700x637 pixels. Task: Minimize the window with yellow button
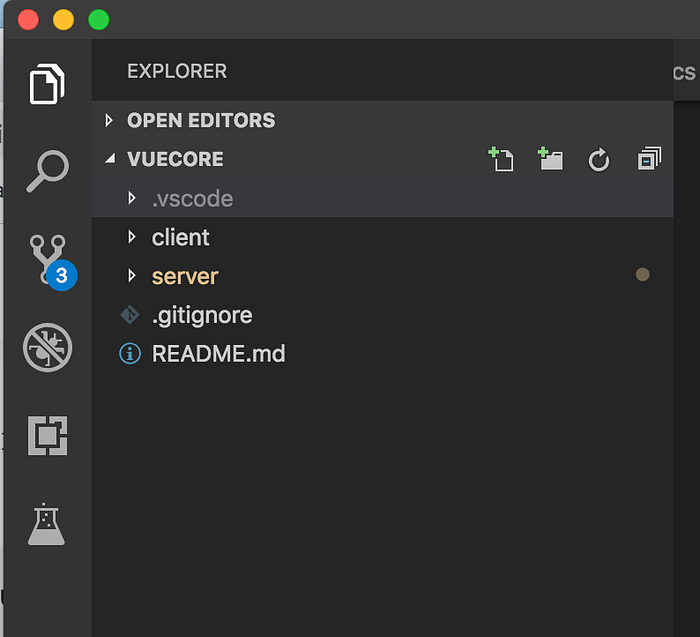click(x=63, y=20)
